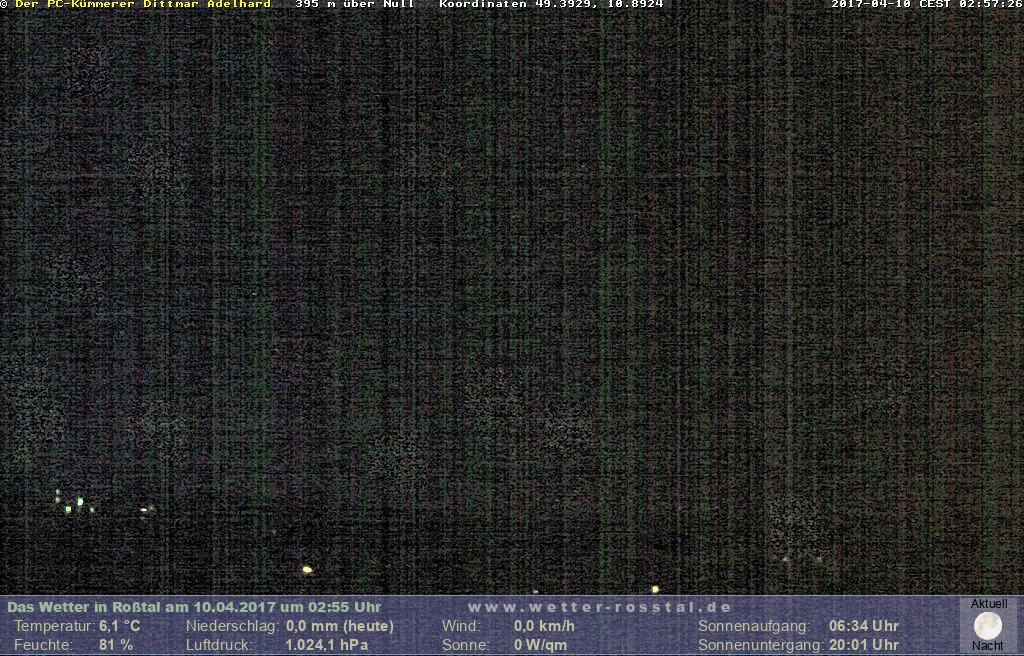Click the 'Nacht' label below the moon
Image resolution: width=1024 pixels, height=656 pixels.
pyautogui.click(x=987, y=646)
